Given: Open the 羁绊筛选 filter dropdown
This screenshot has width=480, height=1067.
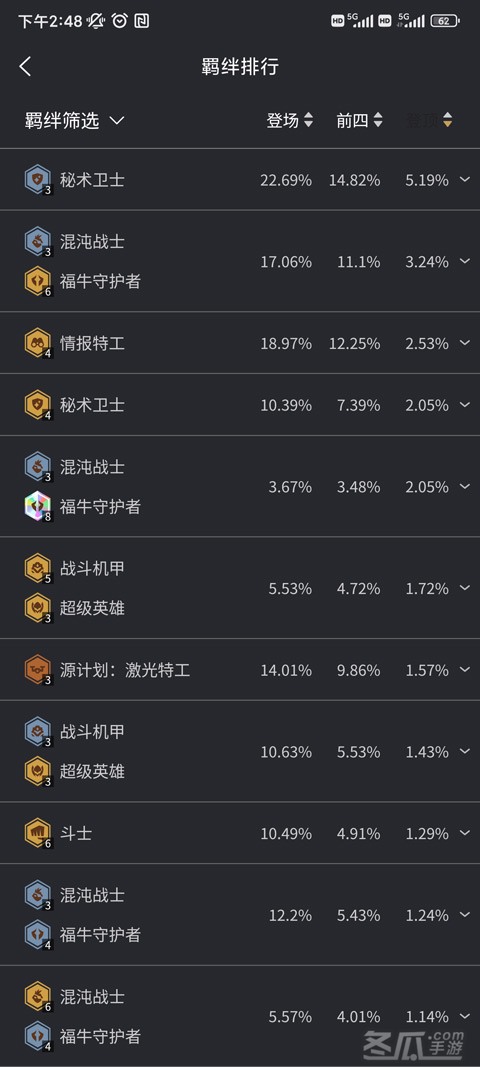Looking at the screenshot, I should coord(75,120).
